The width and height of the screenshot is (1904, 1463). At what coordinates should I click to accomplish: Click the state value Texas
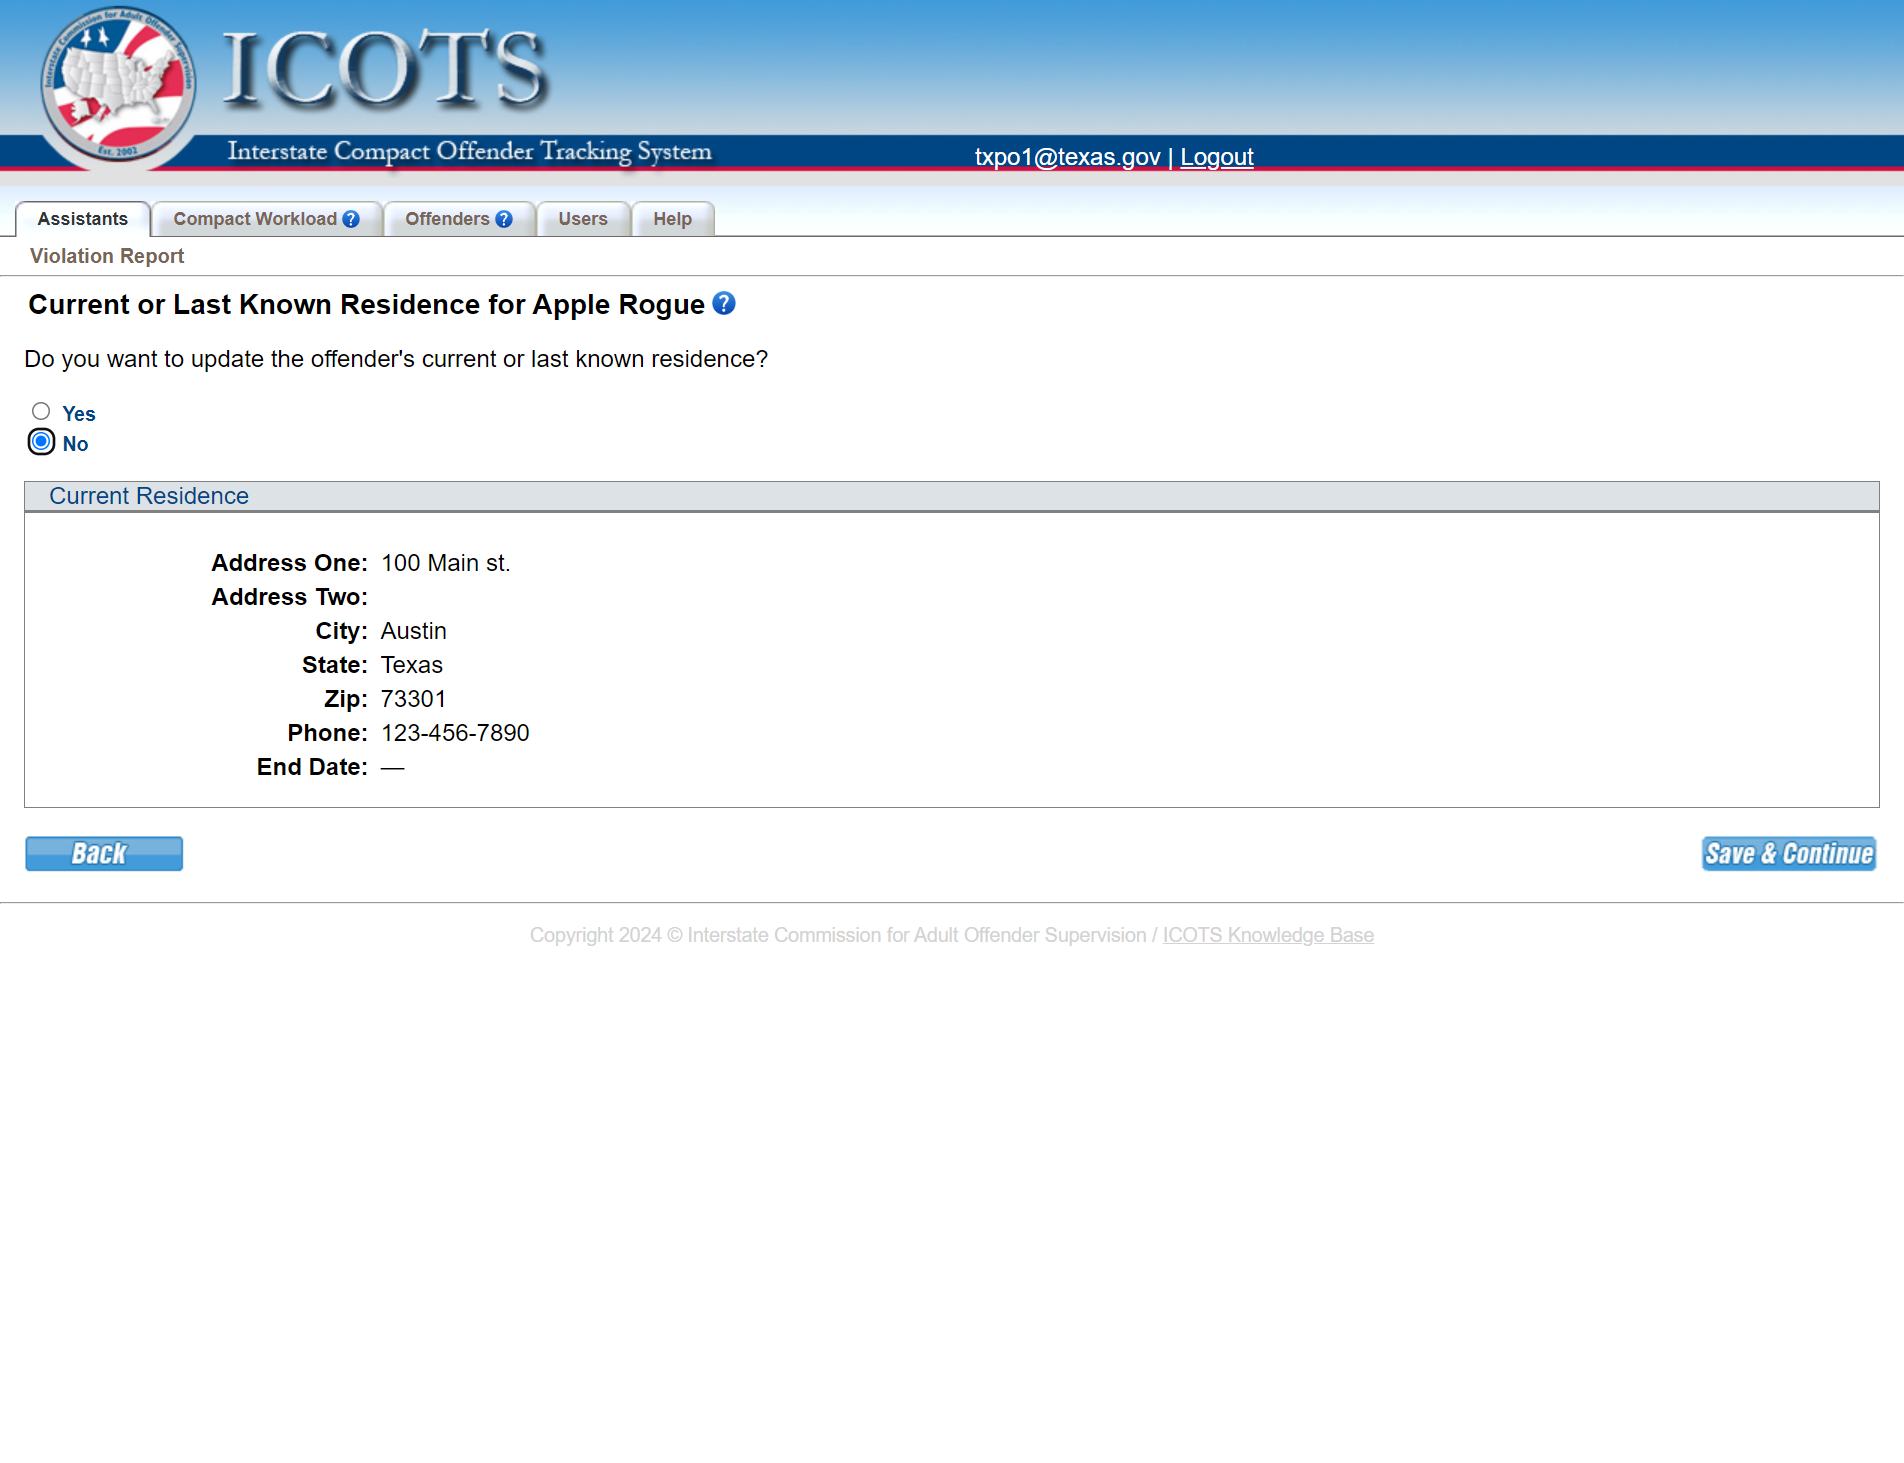[x=412, y=665]
